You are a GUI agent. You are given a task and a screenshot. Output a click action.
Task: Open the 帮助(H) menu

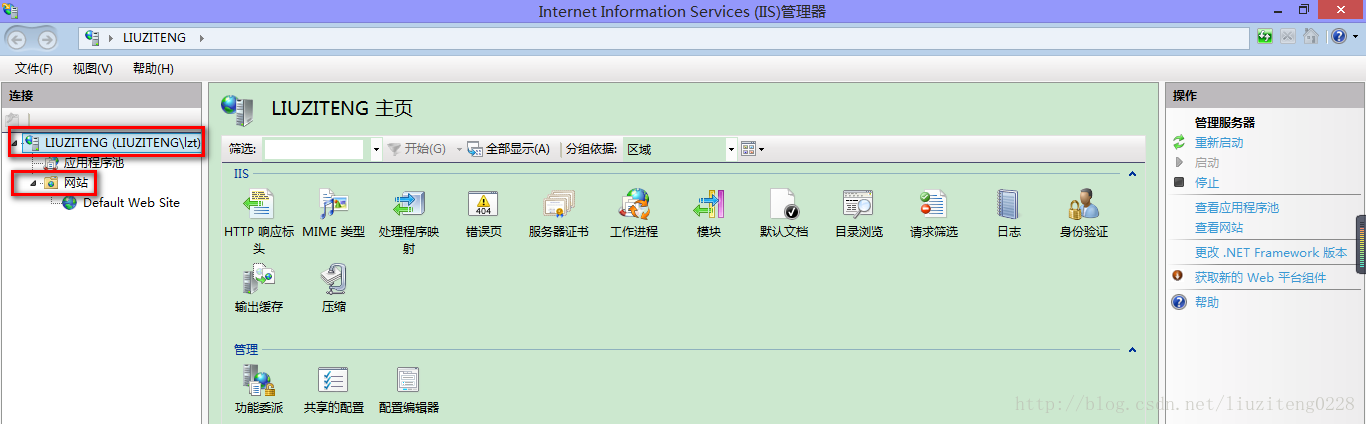[x=153, y=68]
